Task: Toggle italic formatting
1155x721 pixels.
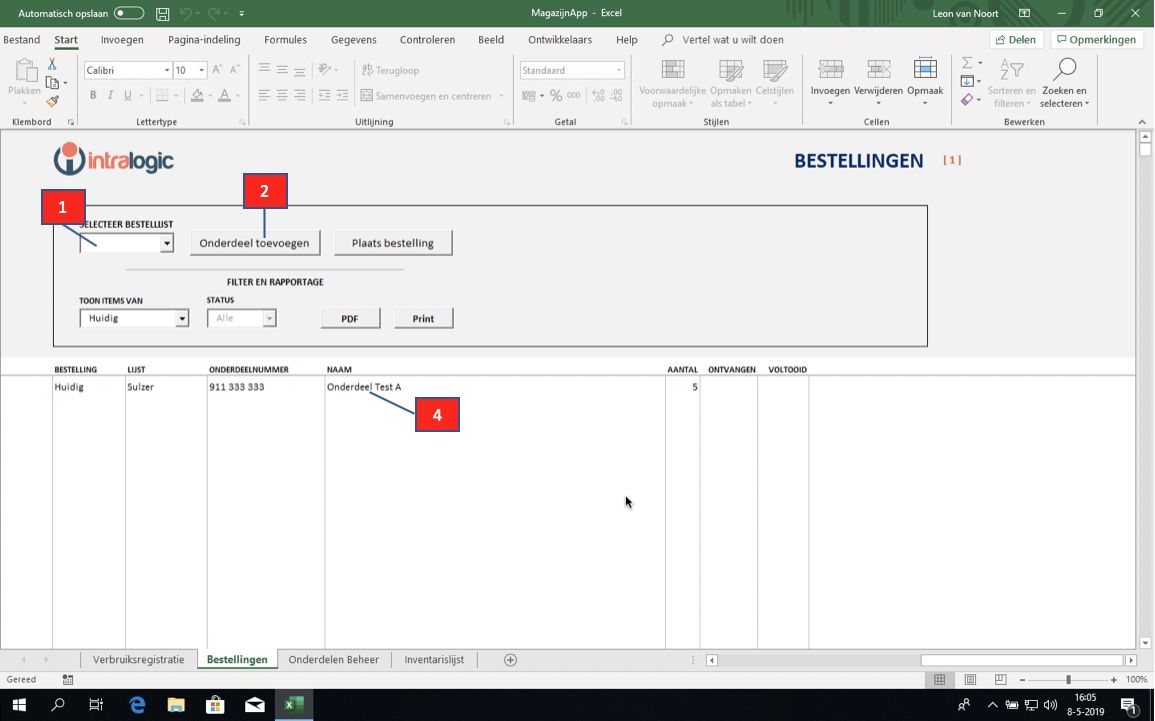Action: pos(110,96)
